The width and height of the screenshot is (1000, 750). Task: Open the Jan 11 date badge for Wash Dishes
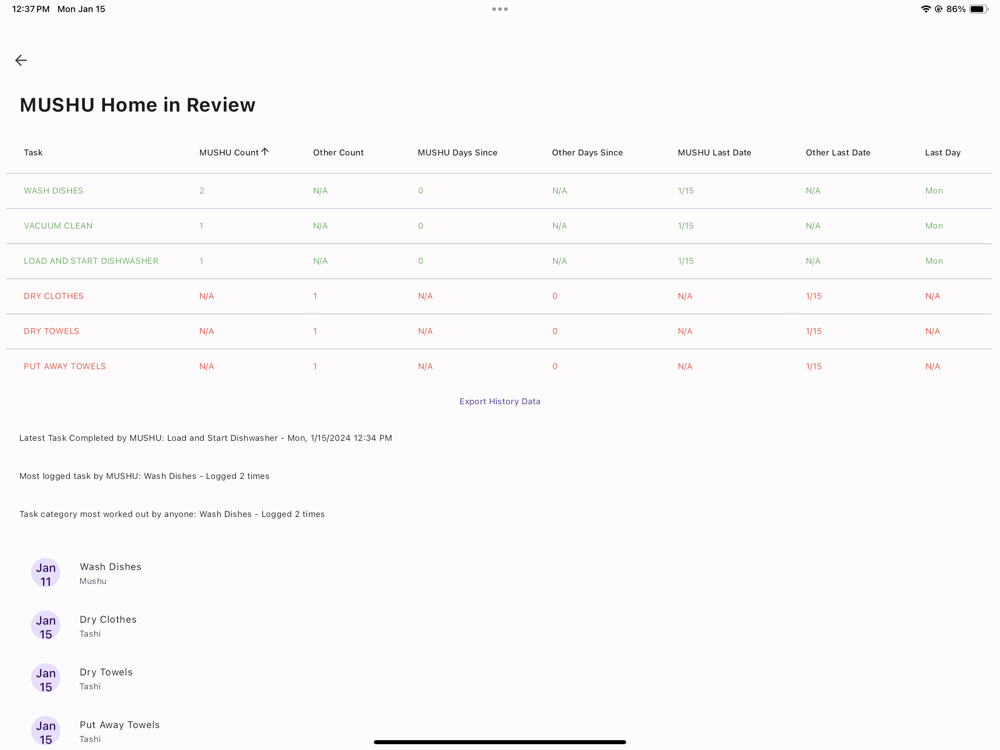point(45,573)
